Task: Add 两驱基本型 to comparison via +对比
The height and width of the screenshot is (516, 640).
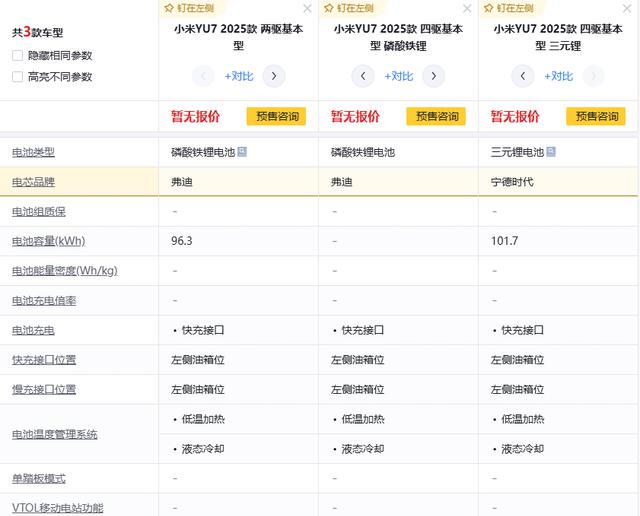Action: pos(239,76)
